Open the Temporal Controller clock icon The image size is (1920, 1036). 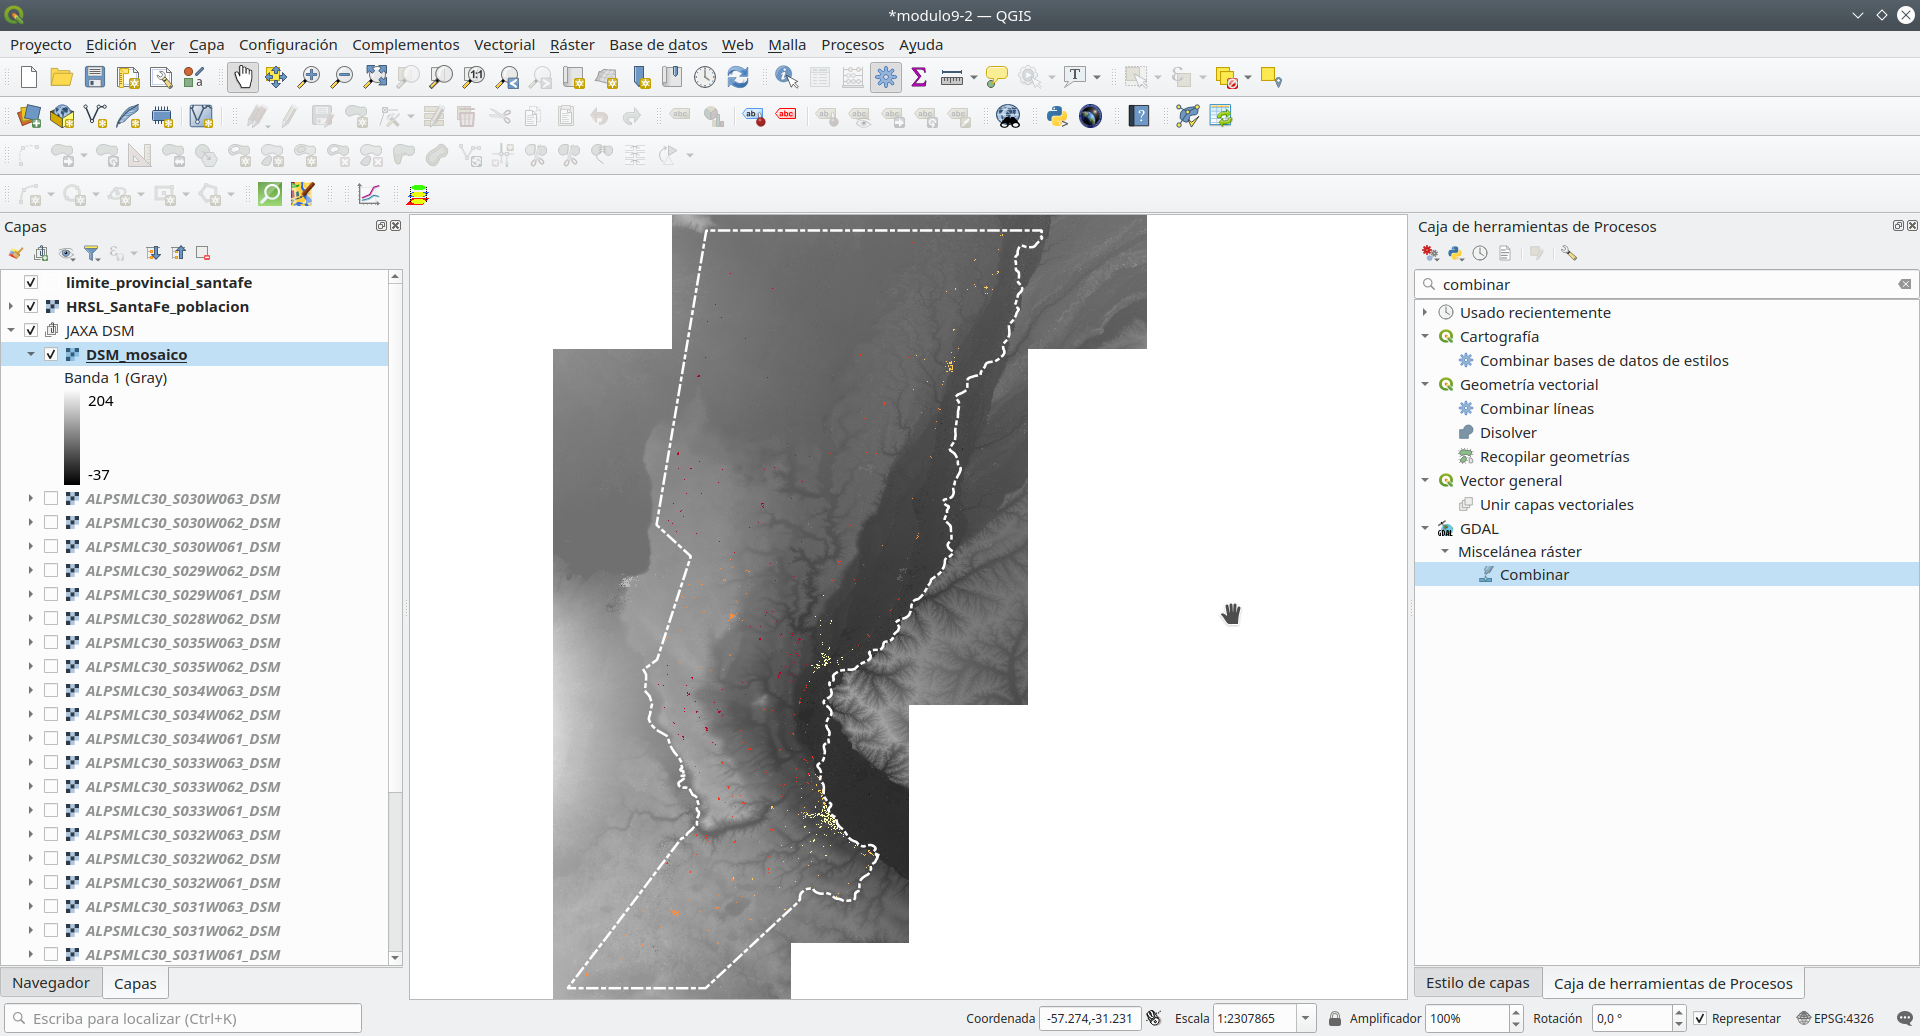[705, 77]
